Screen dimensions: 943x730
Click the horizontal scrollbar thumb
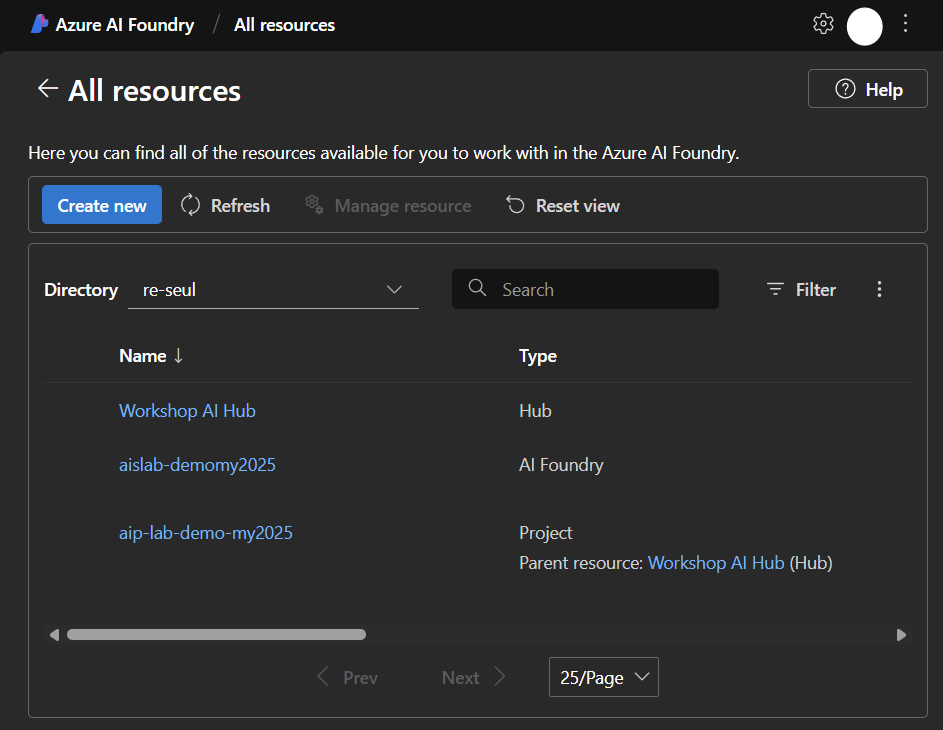click(217, 635)
